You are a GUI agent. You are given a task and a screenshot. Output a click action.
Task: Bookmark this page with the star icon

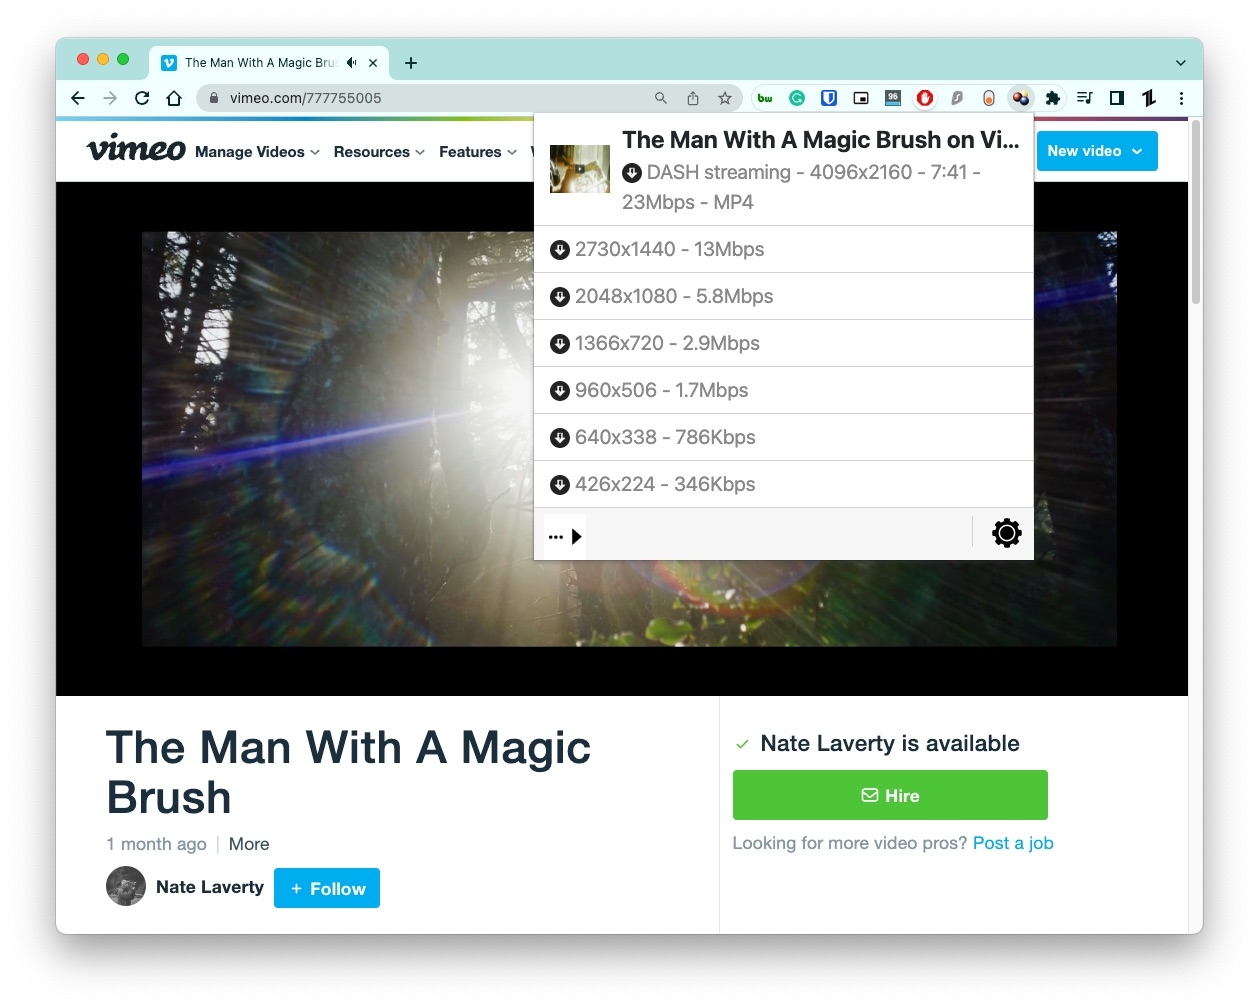[x=725, y=98]
